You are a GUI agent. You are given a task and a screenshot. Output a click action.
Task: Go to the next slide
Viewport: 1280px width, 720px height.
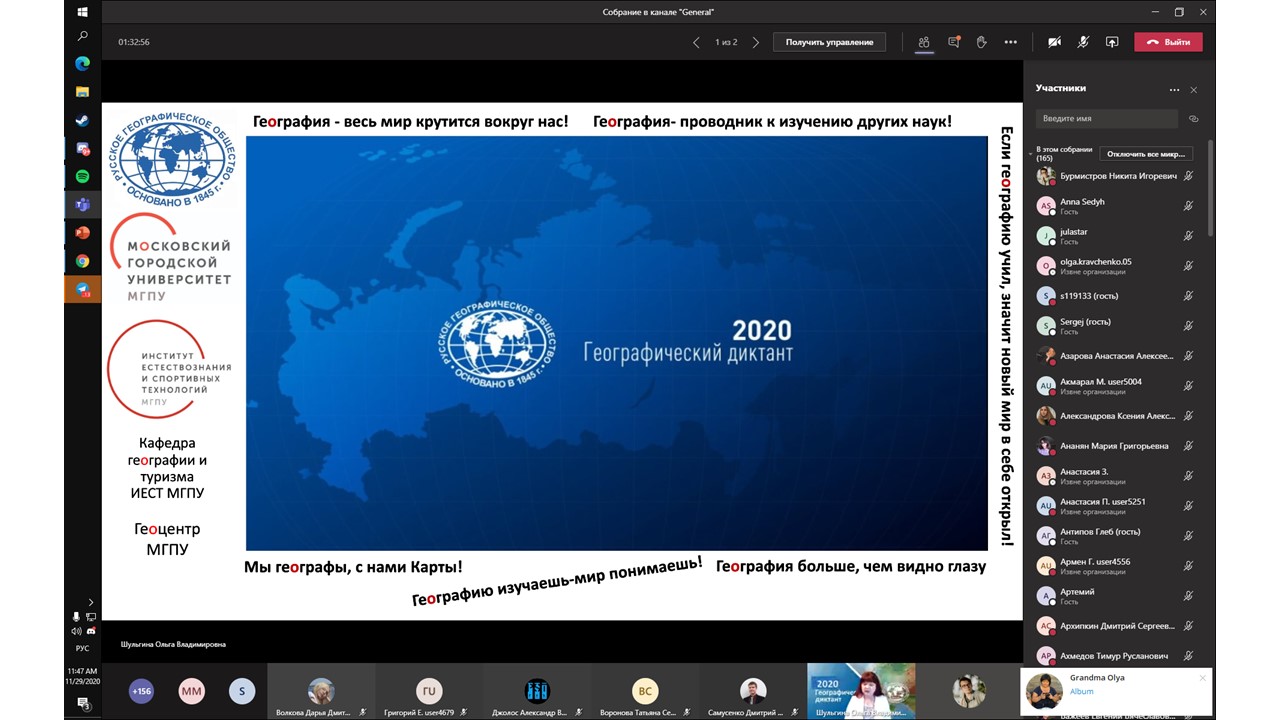coord(755,42)
